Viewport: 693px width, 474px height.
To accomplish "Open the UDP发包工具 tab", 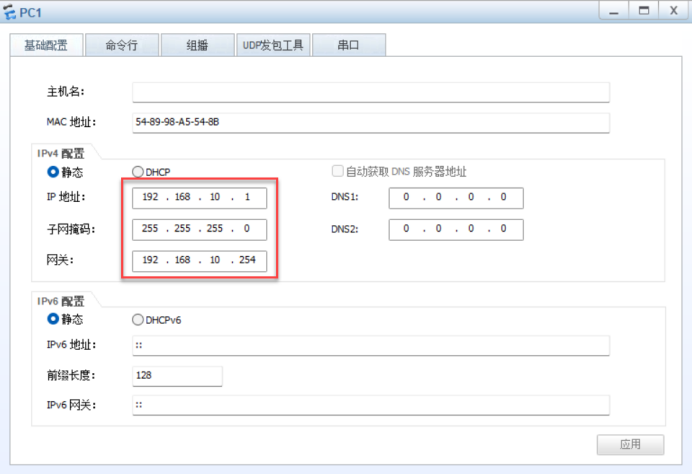I will [273, 45].
